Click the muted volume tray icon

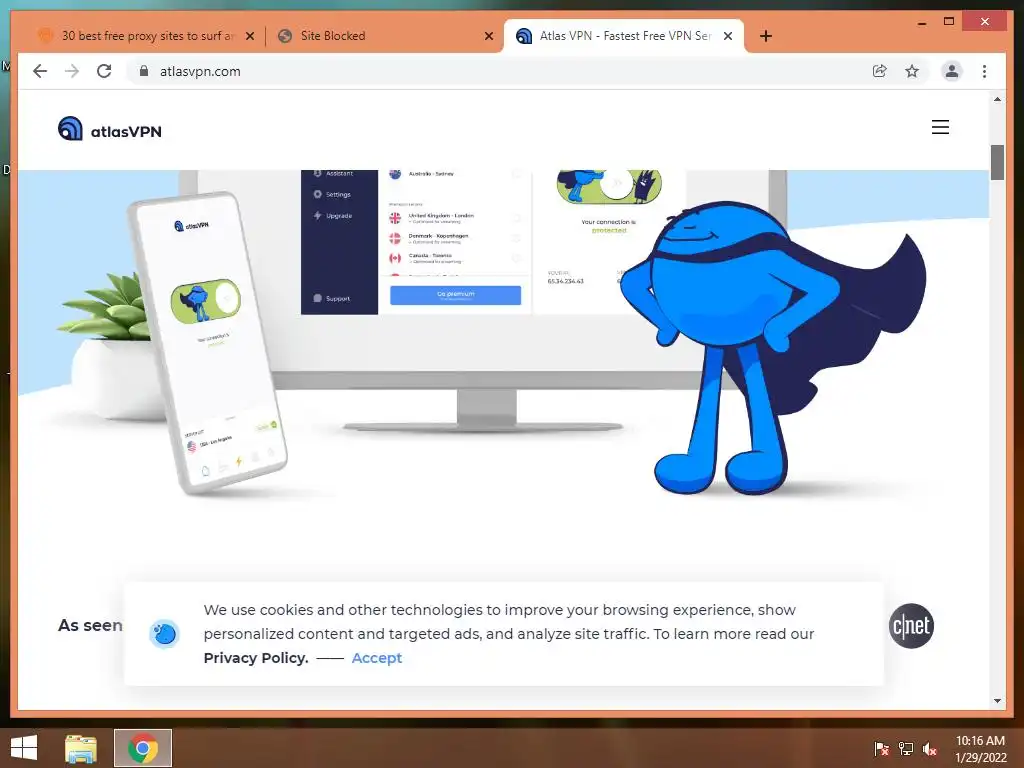click(929, 749)
